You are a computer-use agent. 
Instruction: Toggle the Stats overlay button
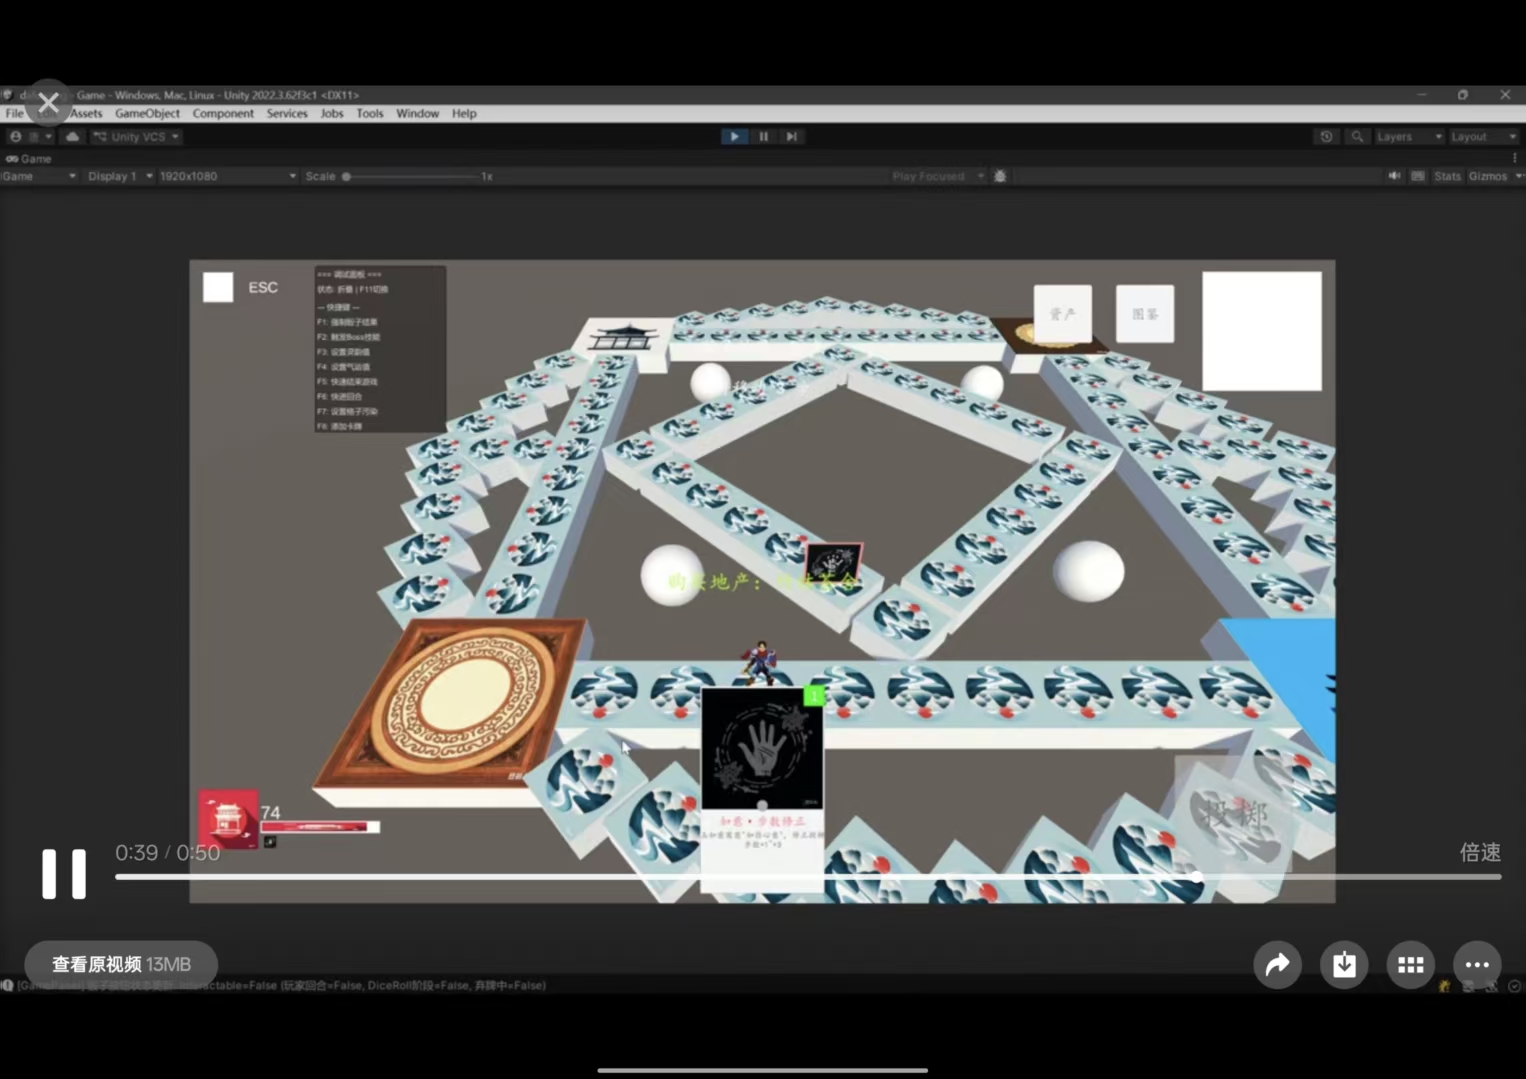point(1447,177)
